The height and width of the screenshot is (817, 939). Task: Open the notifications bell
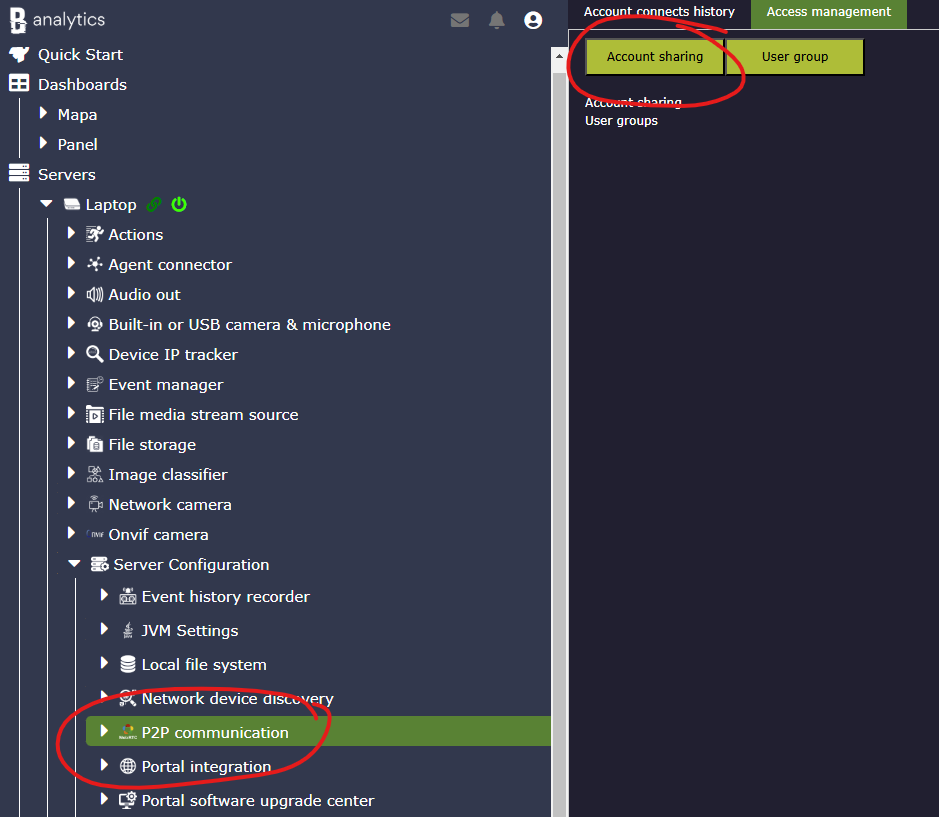(497, 20)
